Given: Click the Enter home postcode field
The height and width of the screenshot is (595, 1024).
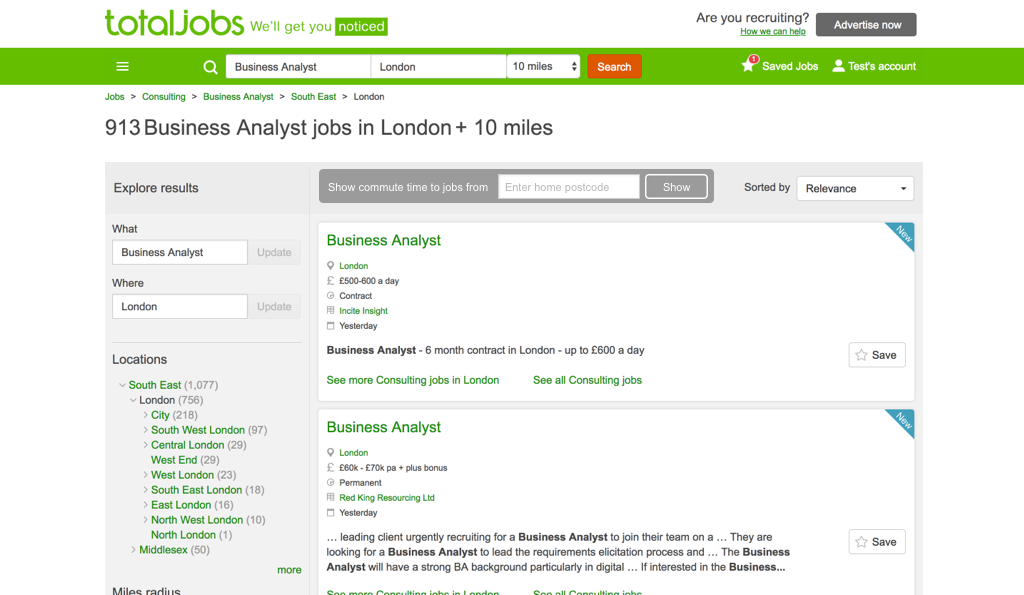Looking at the screenshot, I should click(569, 187).
